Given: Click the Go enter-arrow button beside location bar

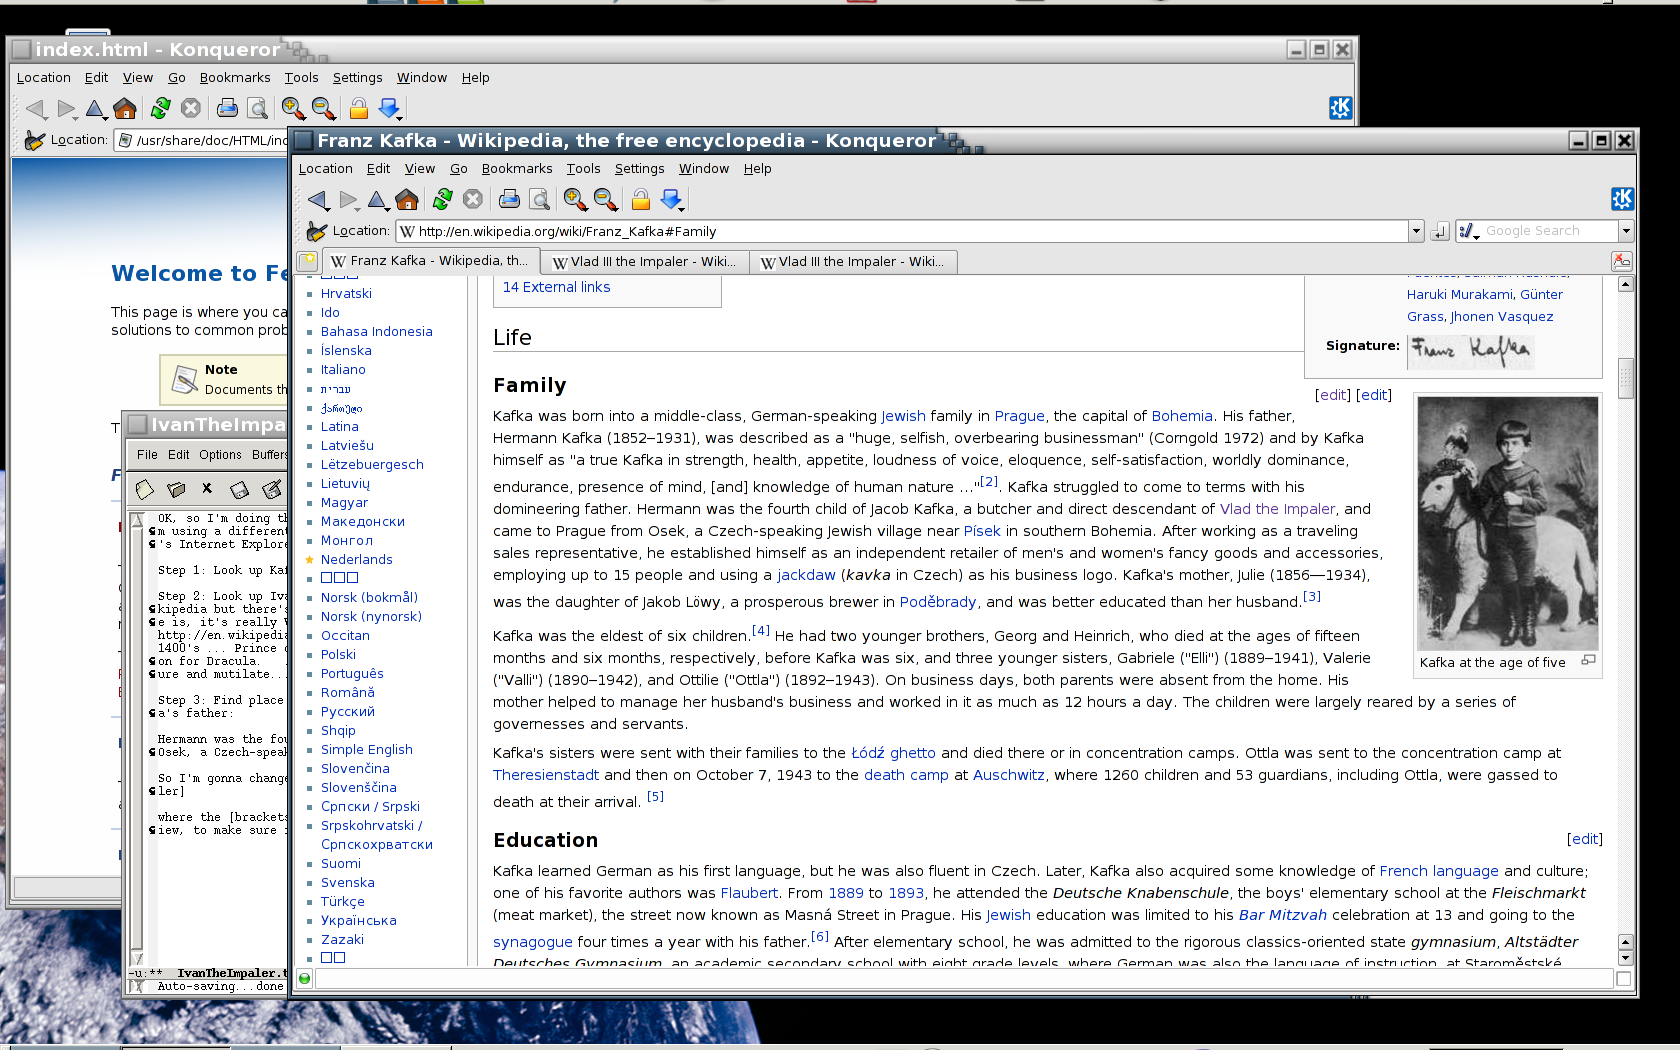Looking at the screenshot, I should point(1440,232).
